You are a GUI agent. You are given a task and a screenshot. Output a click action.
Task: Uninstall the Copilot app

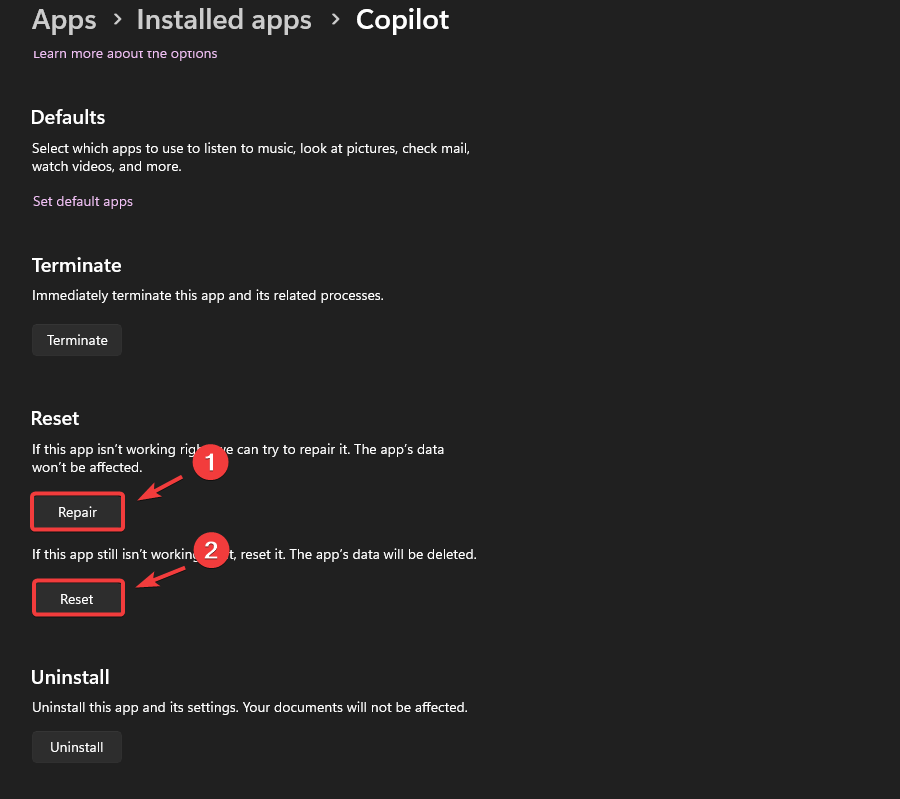[77, 747]
